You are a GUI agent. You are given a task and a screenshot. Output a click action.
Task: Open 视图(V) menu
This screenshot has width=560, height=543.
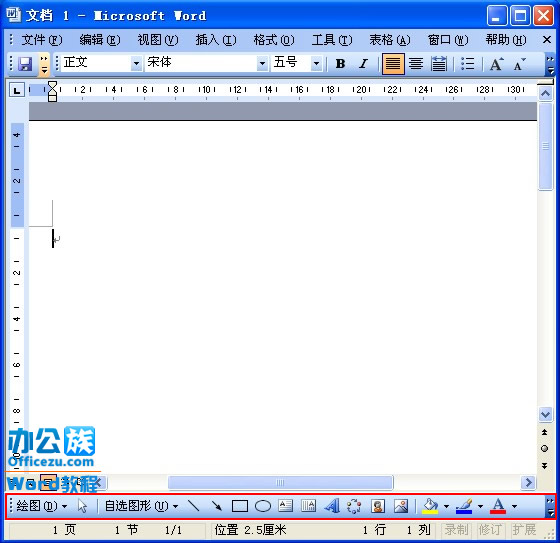point(158,40)
